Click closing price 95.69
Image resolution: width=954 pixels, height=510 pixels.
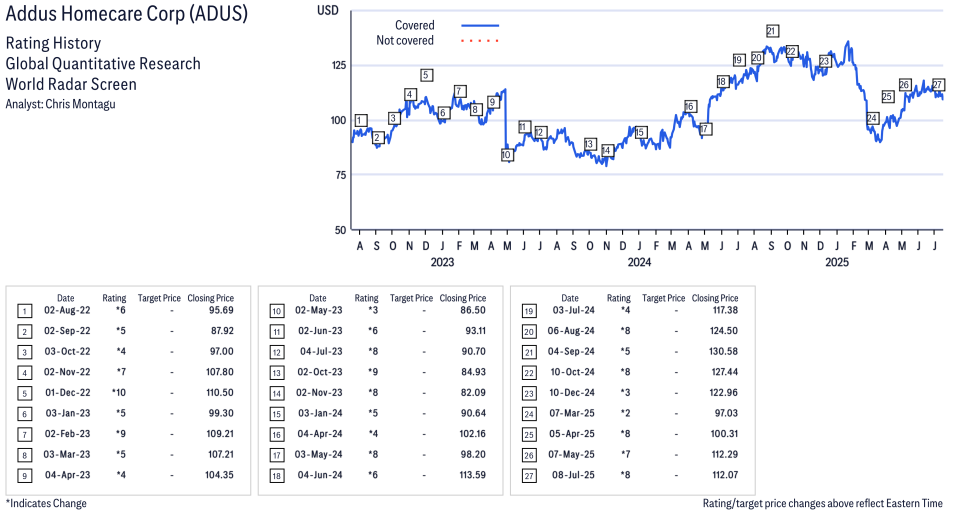coord(220,310)
